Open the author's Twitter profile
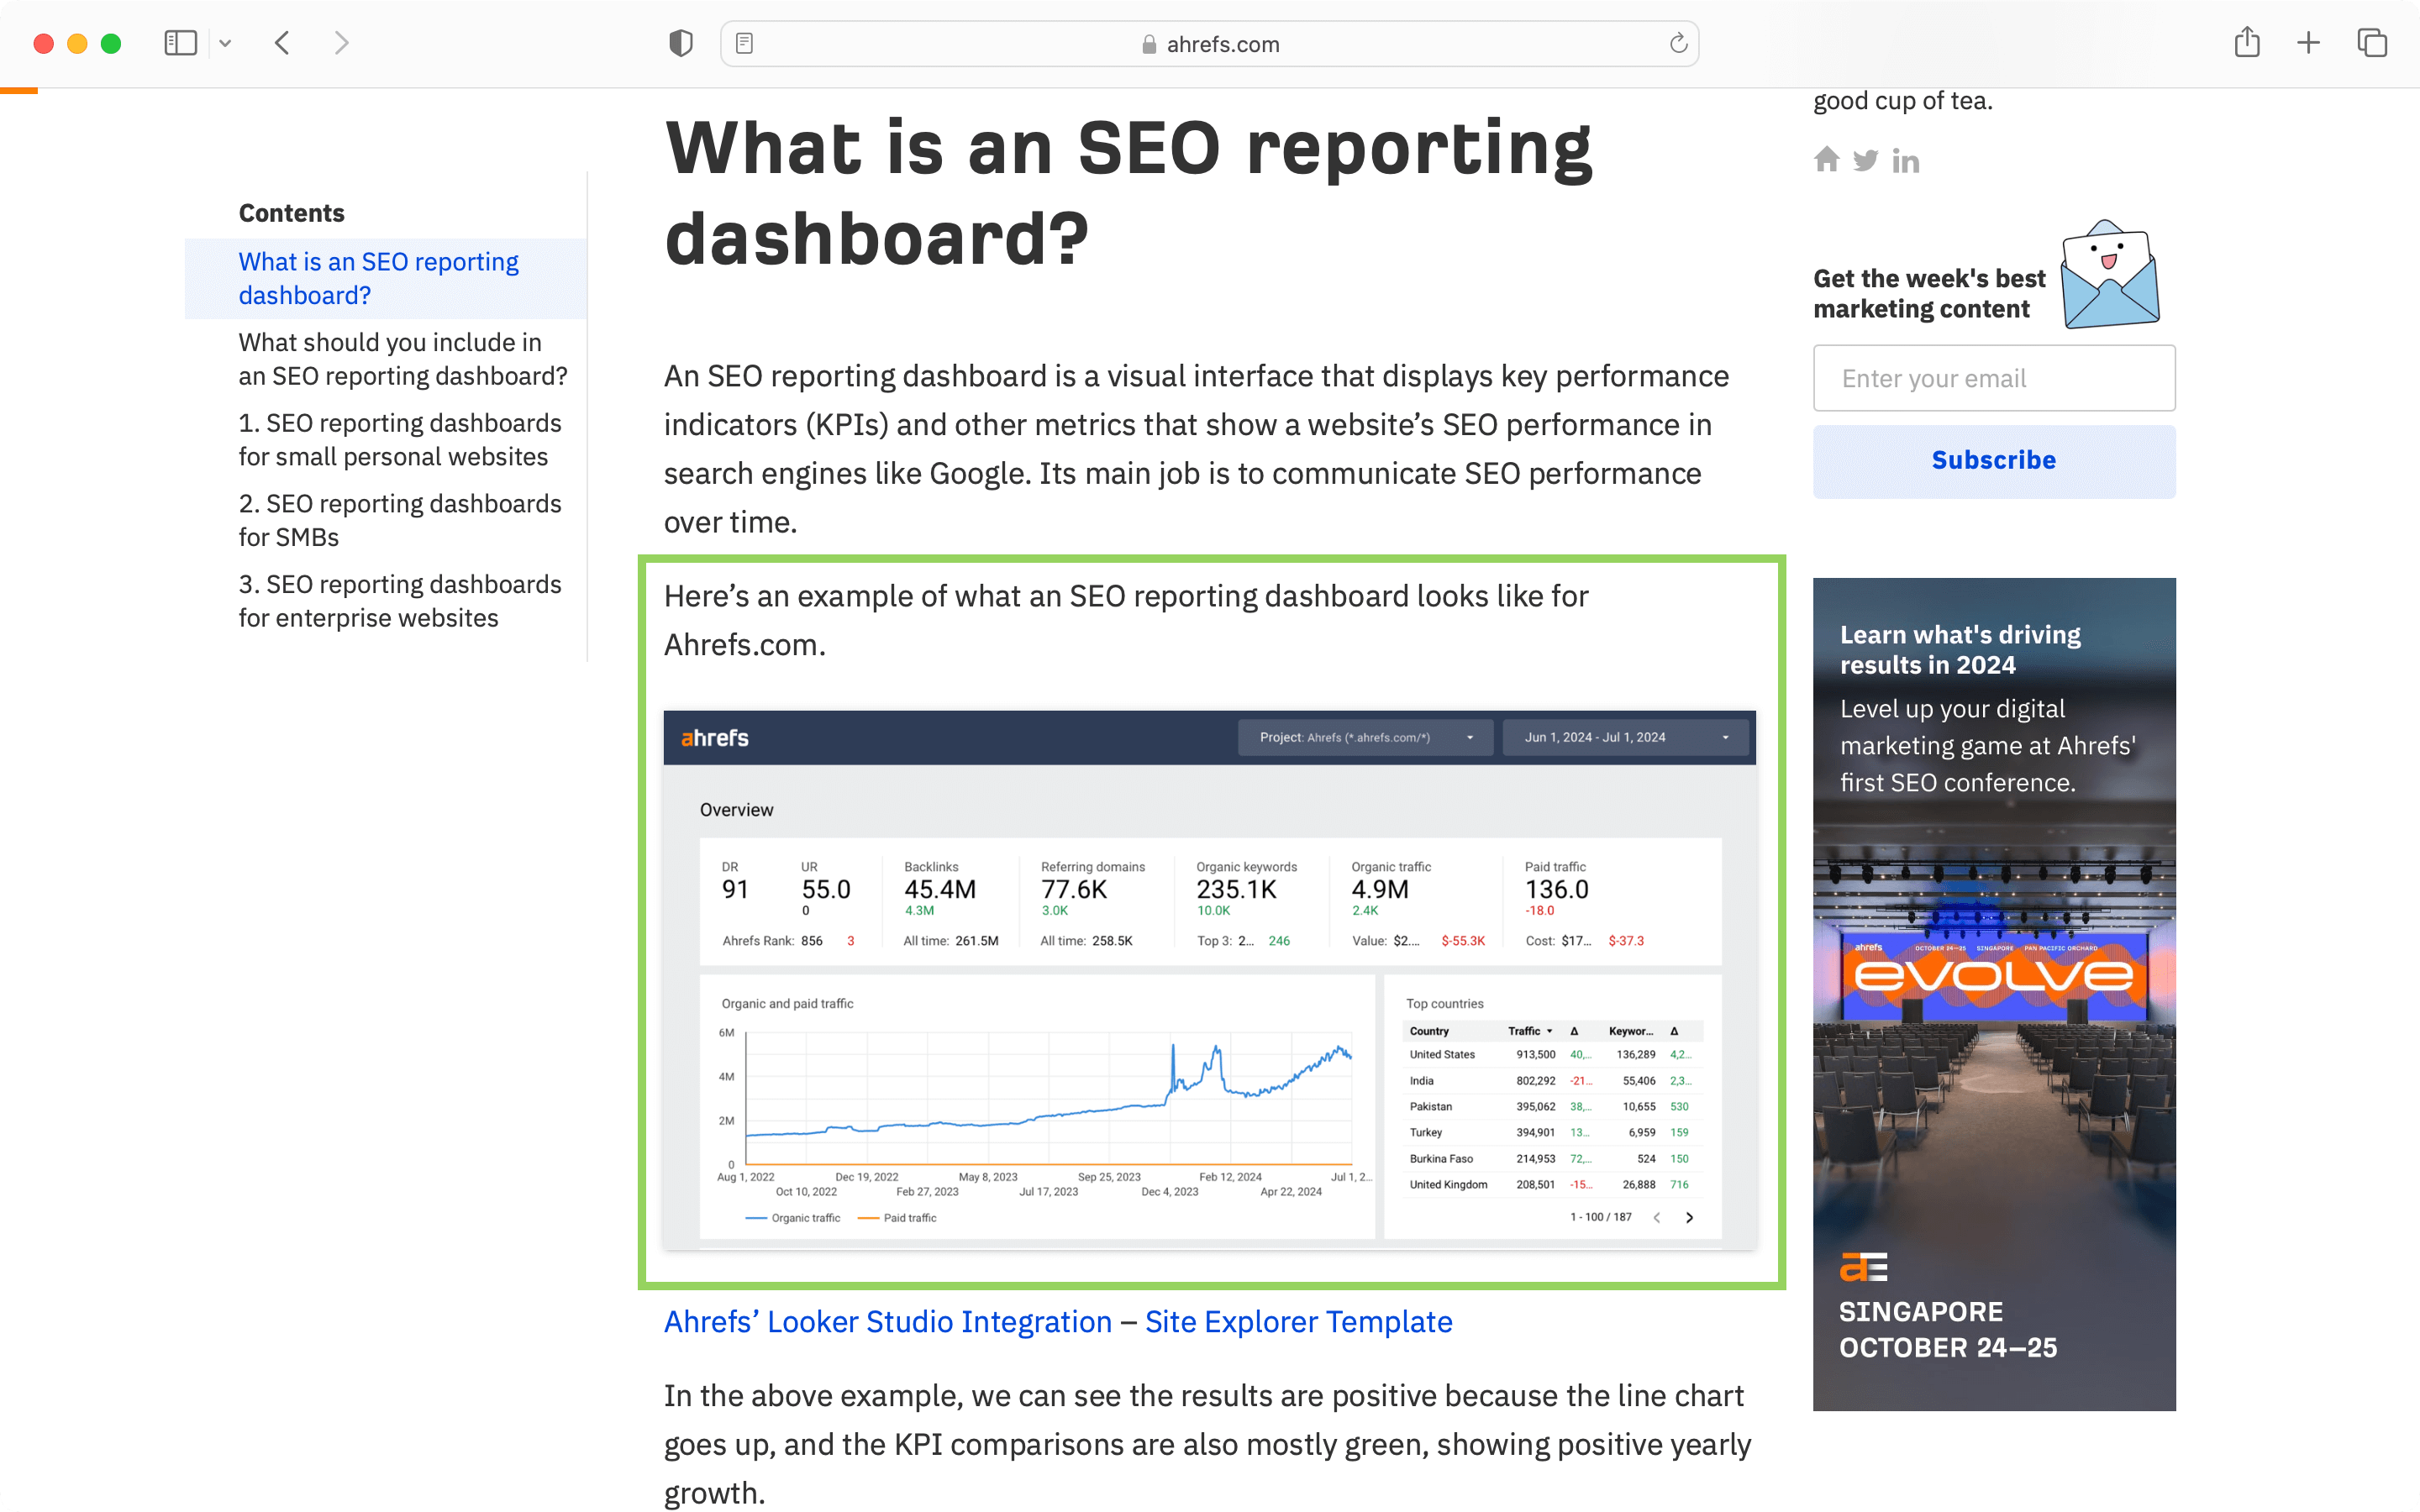This screenshot has height=1512, width=2420. [1865, 160]
